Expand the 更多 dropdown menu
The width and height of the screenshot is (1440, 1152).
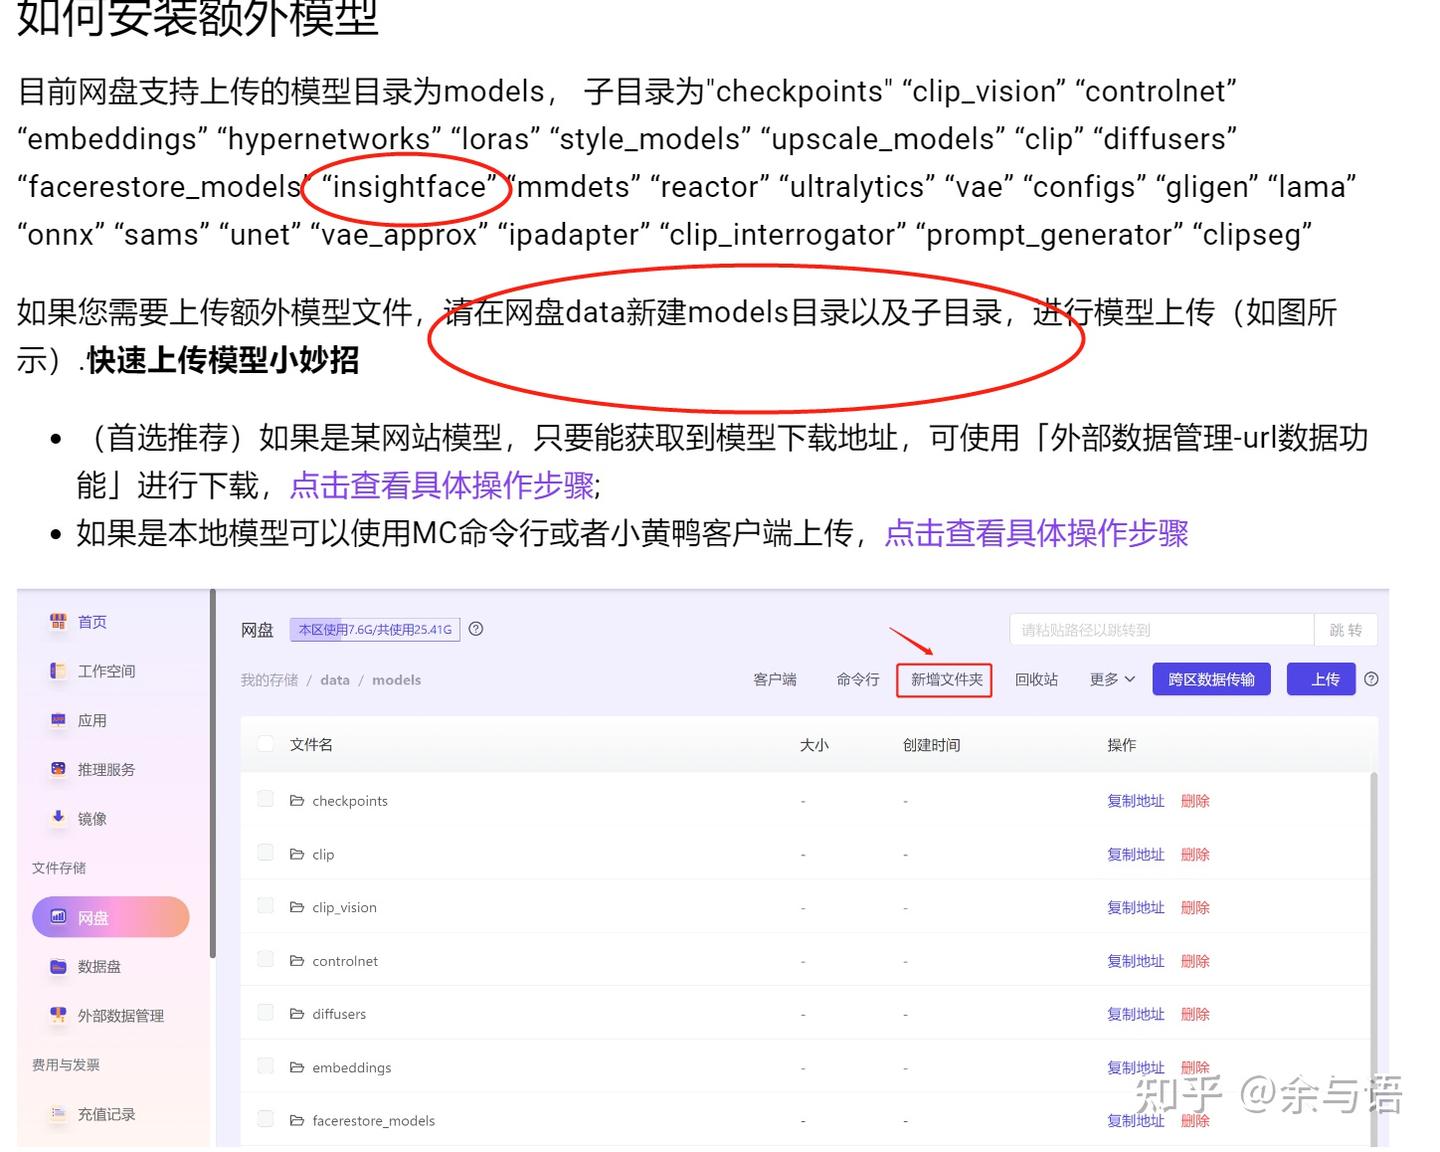coord(1110,679)
